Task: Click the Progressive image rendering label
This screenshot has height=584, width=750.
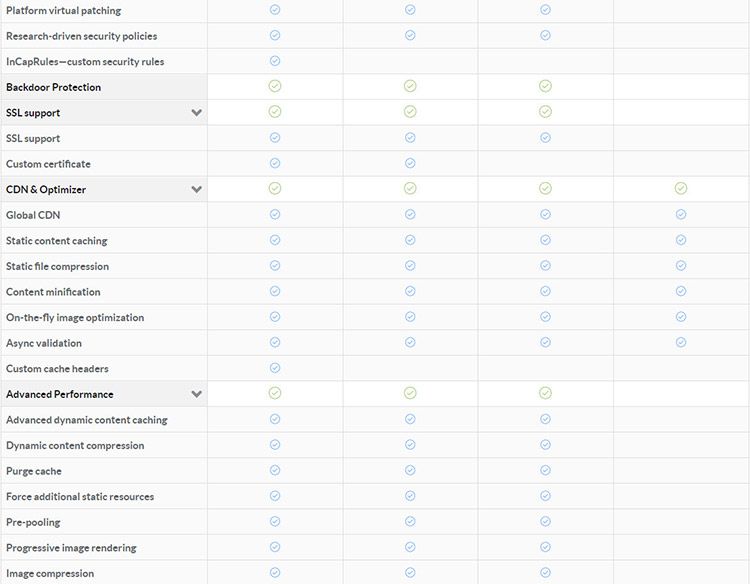Action: (x=71, y=548)
